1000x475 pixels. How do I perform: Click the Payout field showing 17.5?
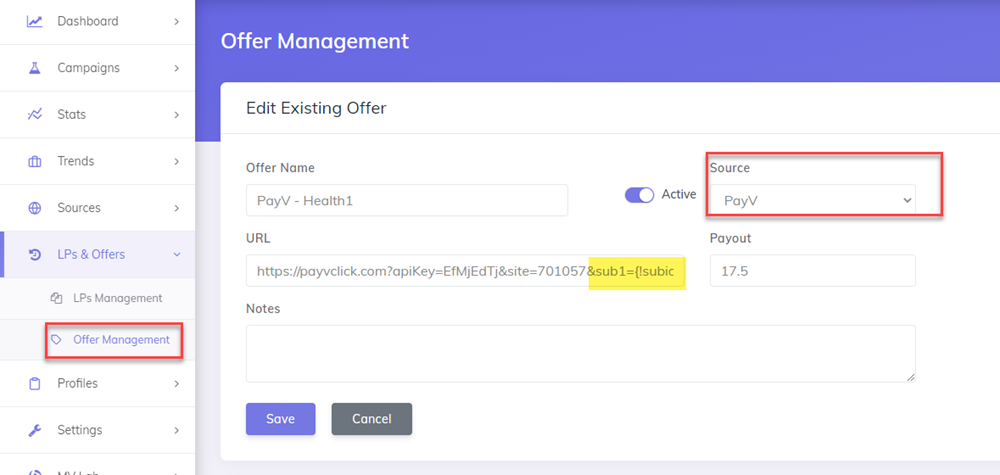[812, 271]
